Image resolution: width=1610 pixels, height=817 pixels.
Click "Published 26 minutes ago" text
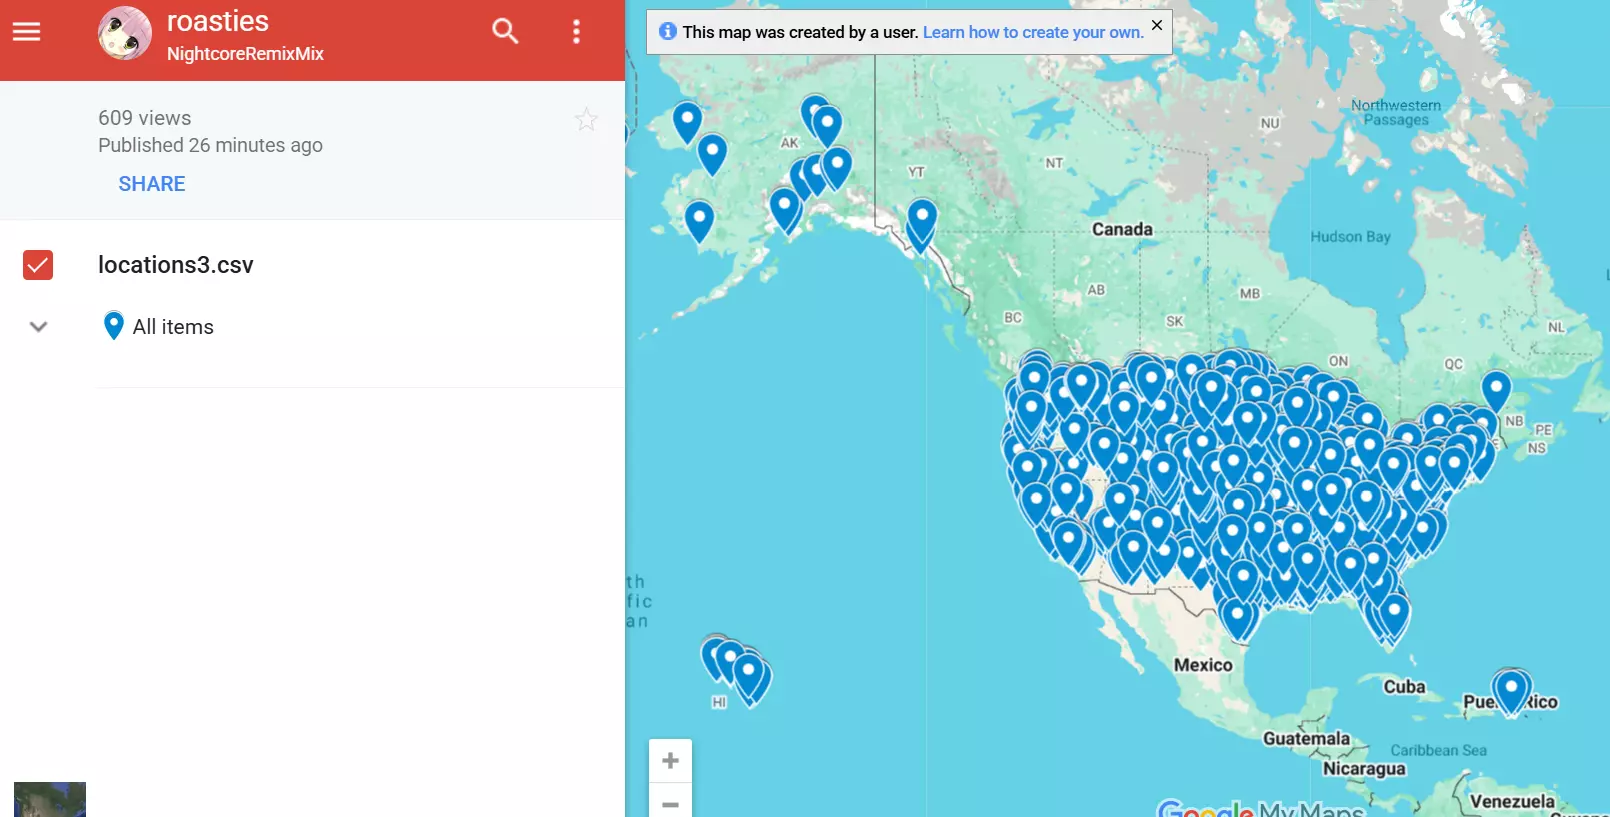pos(210,145)
